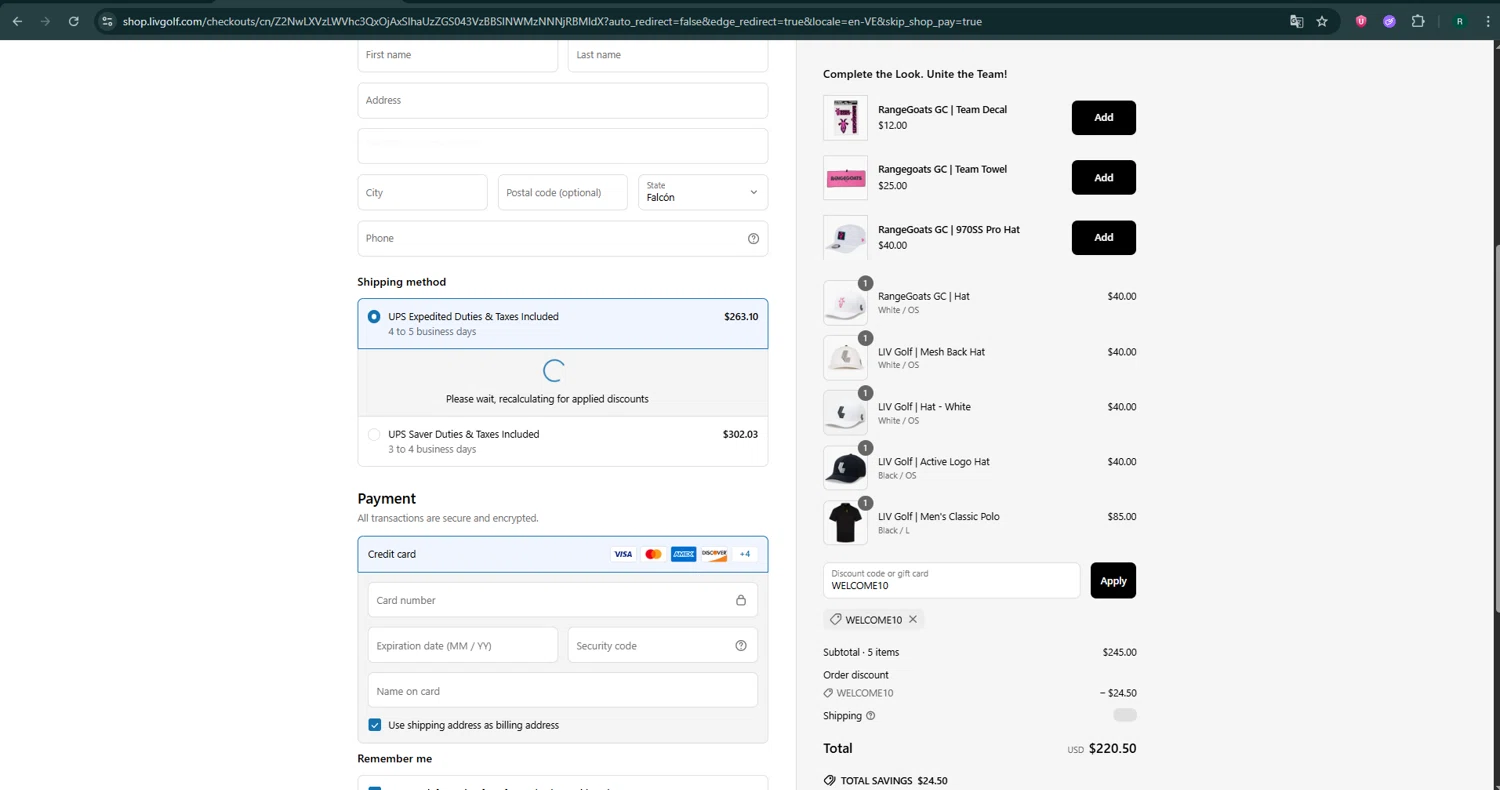
Task: Click the Mastercard logo
Action: (x=653, y=554)
